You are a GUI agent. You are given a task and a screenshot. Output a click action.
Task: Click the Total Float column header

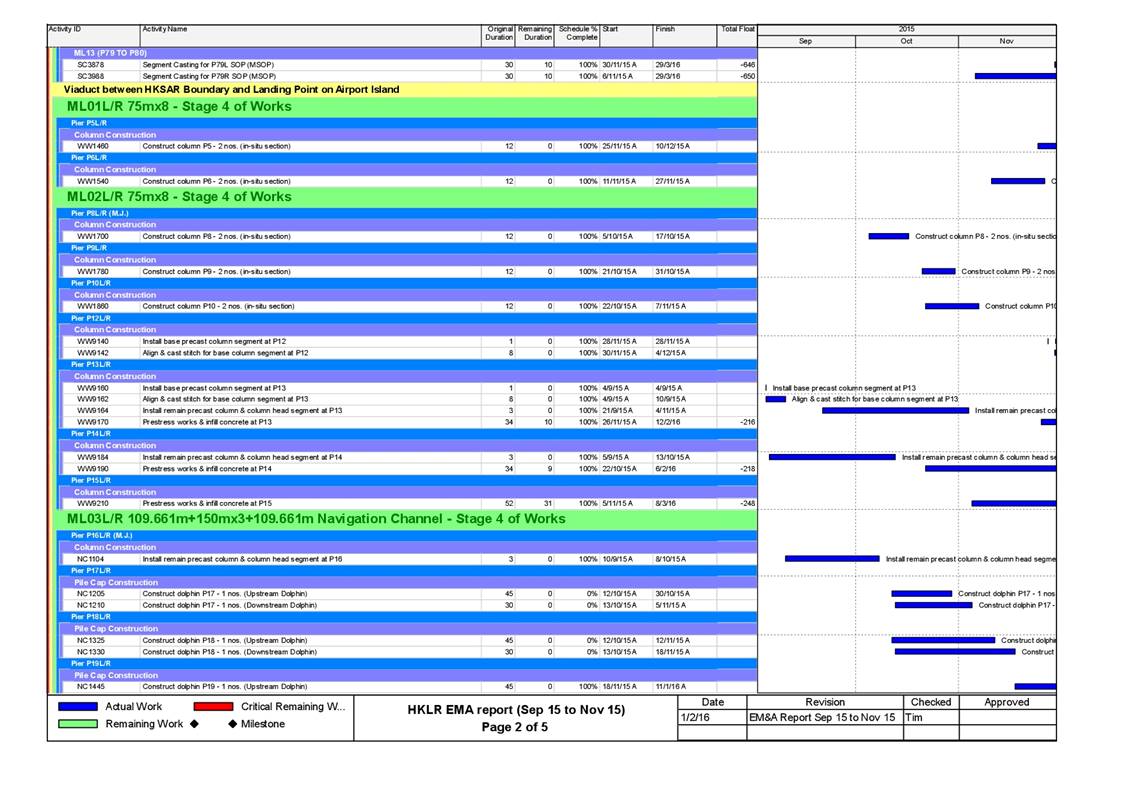(737, 36)
